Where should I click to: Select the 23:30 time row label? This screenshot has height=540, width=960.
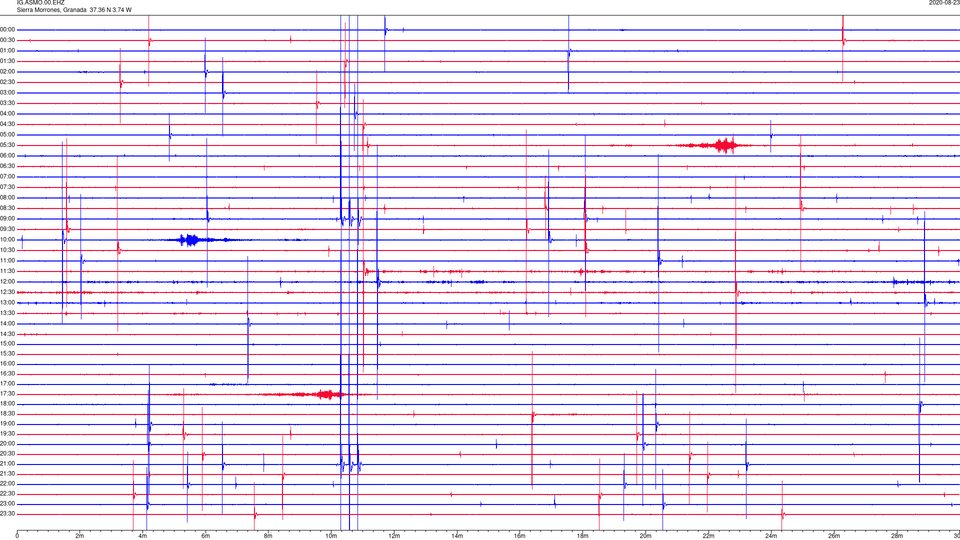[x=8, y=514]
